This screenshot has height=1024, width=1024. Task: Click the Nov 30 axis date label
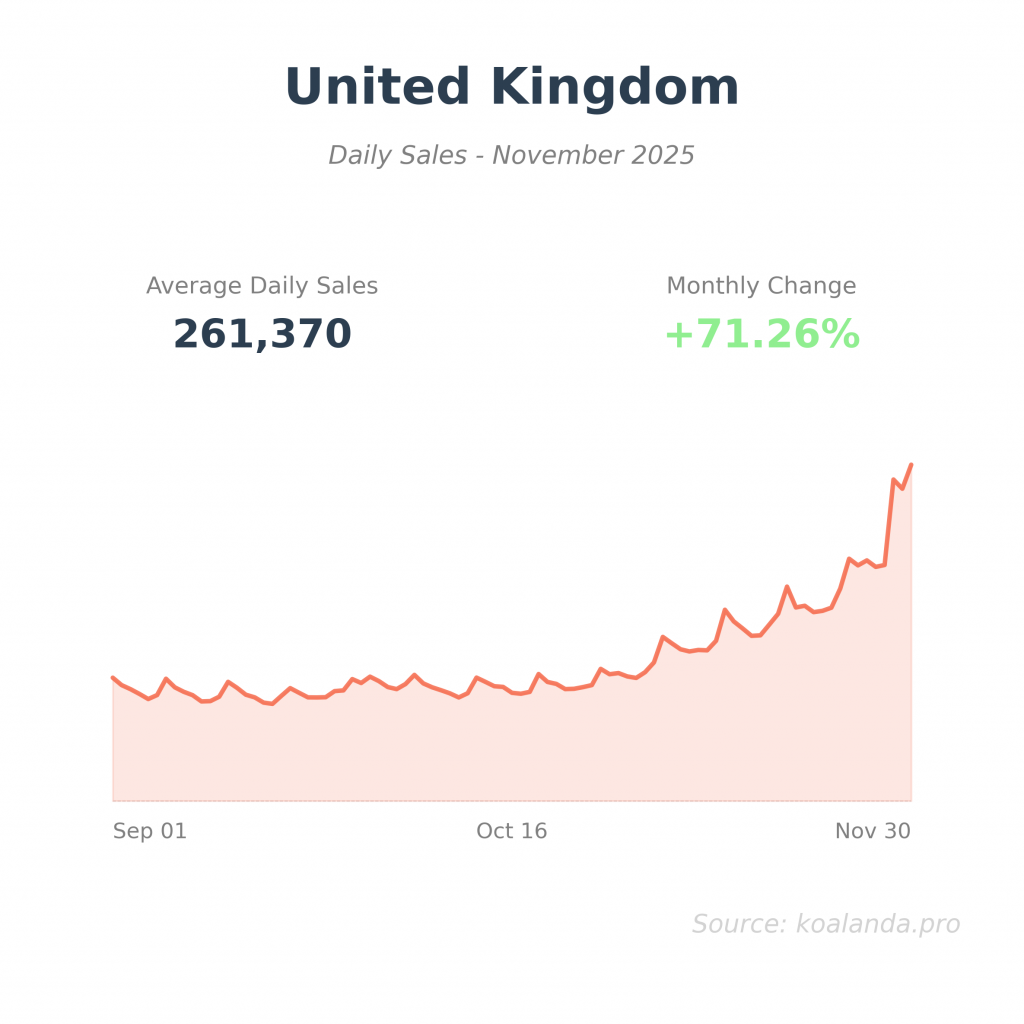click(872, 831)
